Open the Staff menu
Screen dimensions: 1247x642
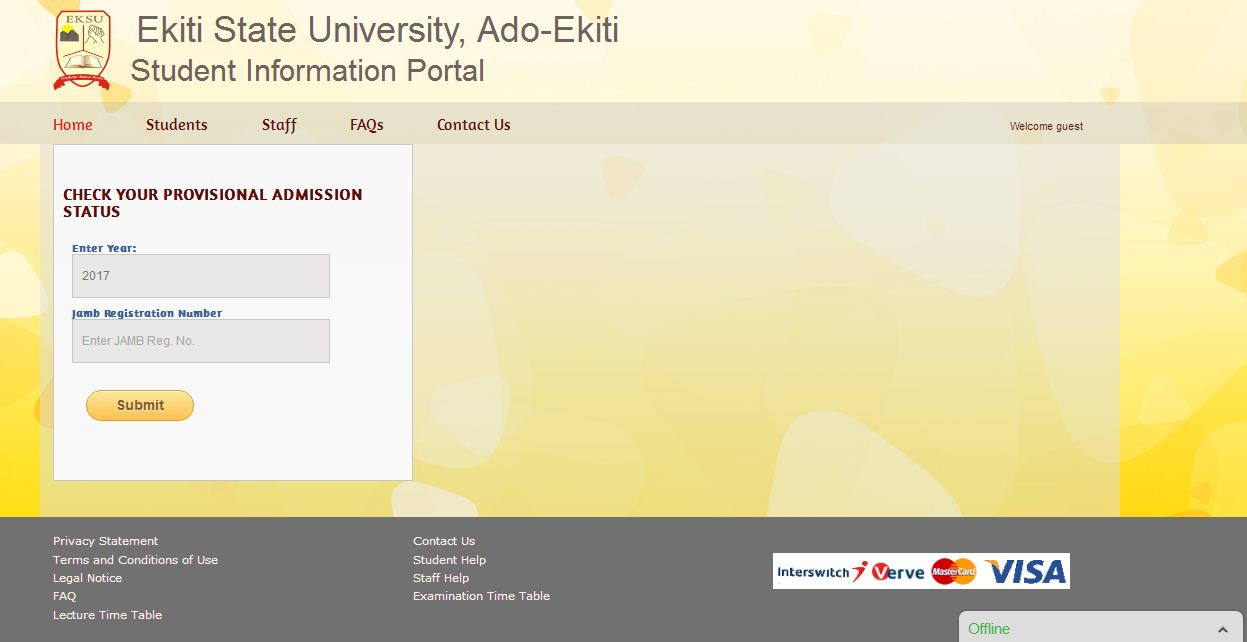click(279, 125)
